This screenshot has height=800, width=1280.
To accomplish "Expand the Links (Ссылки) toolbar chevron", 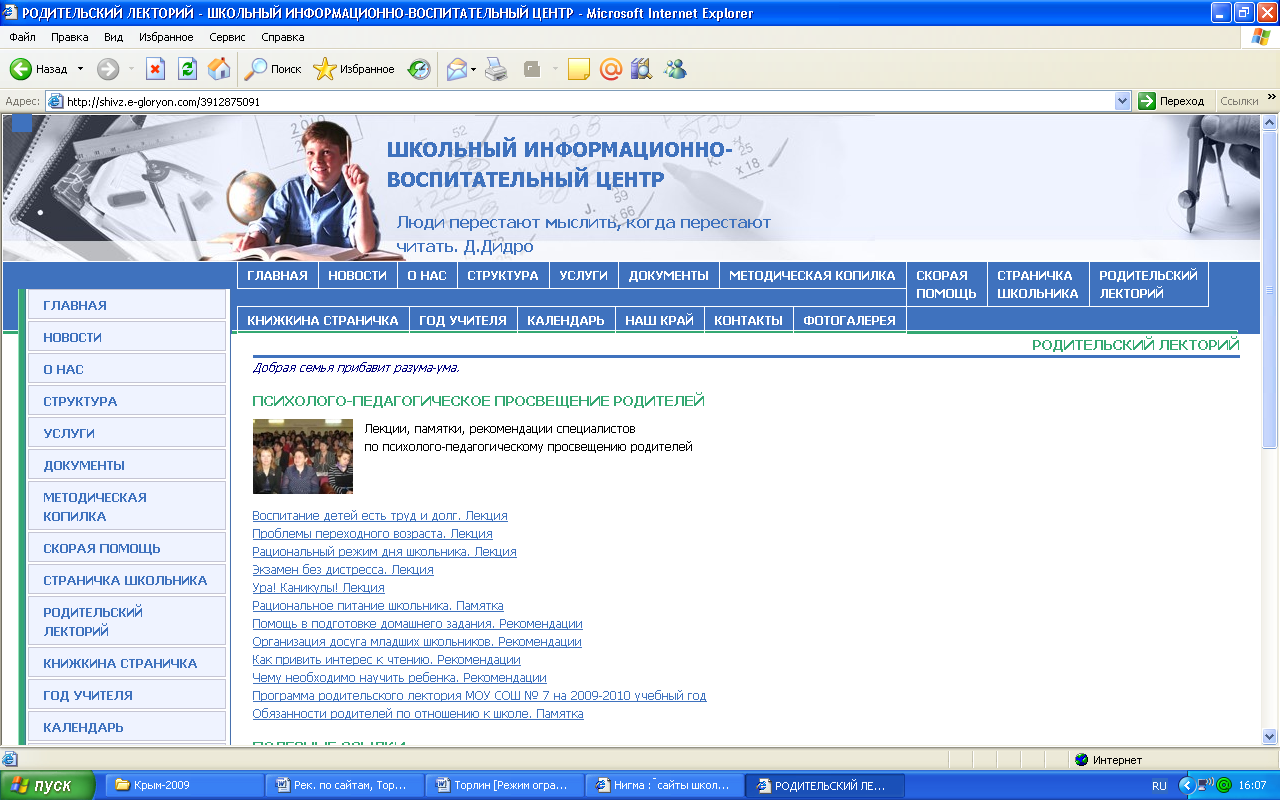I will coord(1271,98).
